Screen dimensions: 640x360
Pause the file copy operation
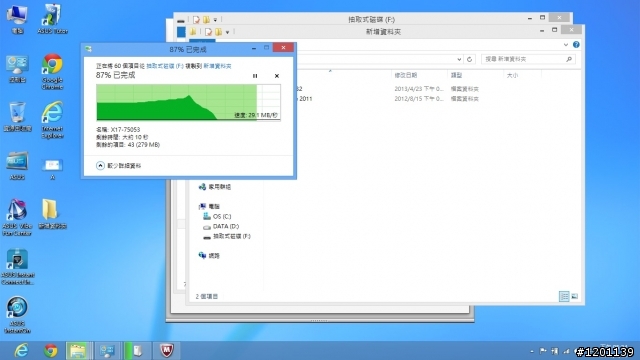pos(255,76)
